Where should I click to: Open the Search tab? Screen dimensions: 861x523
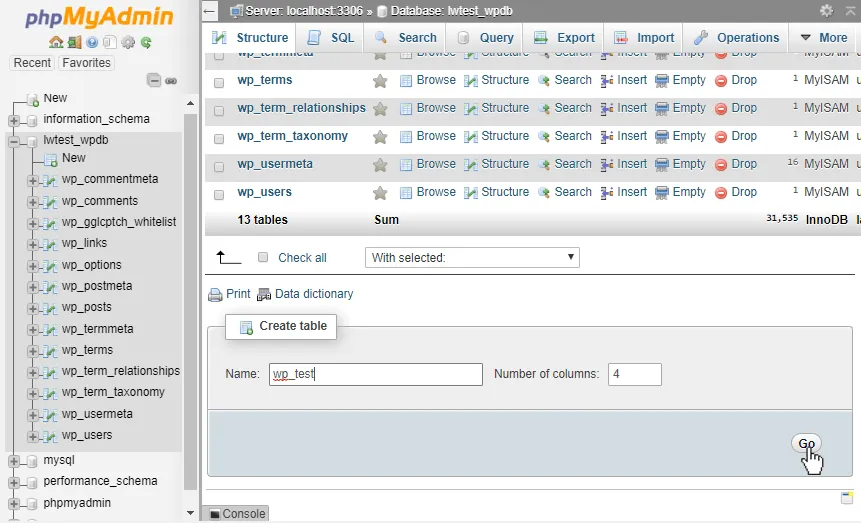coord(406,37)
